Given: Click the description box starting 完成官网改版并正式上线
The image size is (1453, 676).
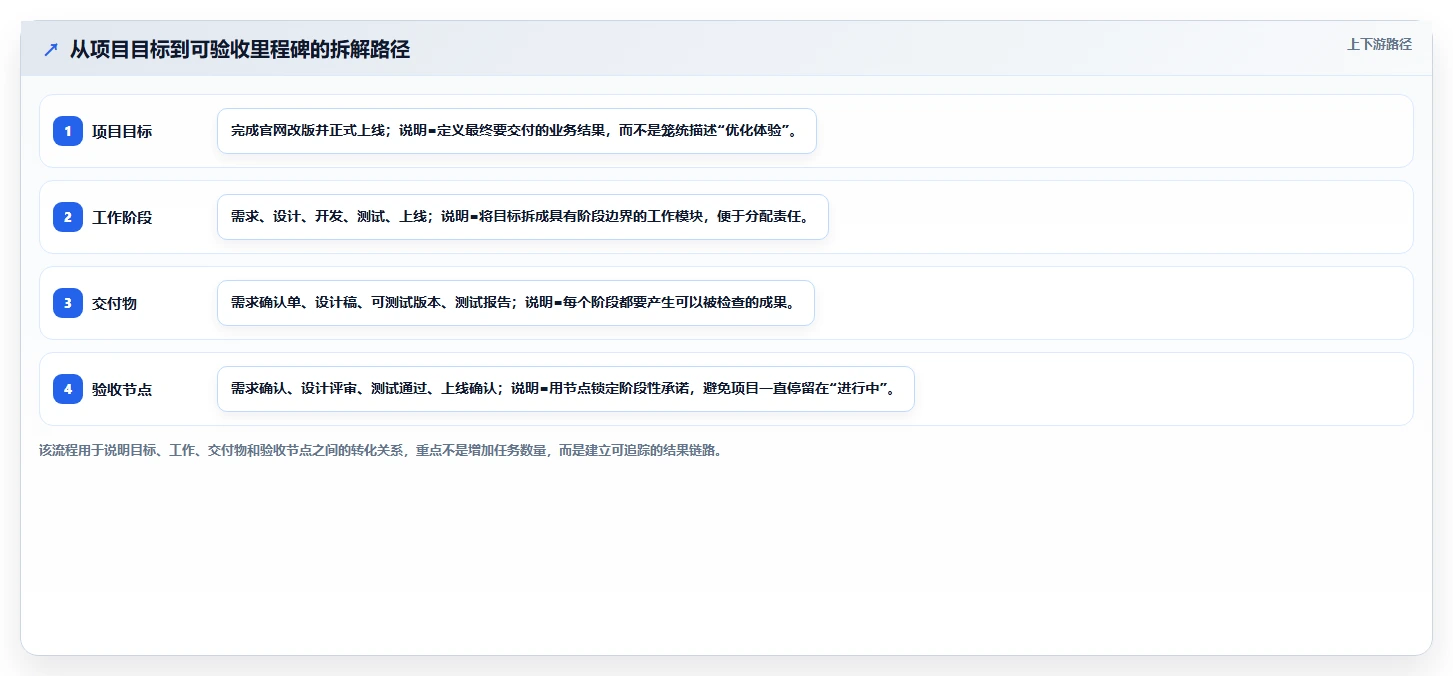Looking at the screenshot, I should pyautogui.click(x=517, y=131).
